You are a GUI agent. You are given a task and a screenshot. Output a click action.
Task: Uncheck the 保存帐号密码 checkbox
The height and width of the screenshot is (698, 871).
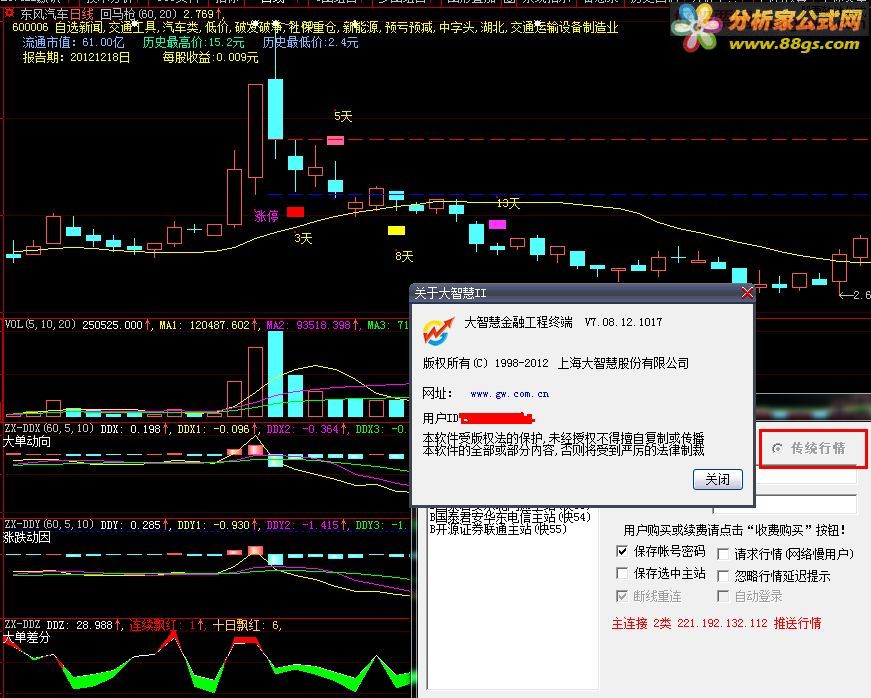622,551
